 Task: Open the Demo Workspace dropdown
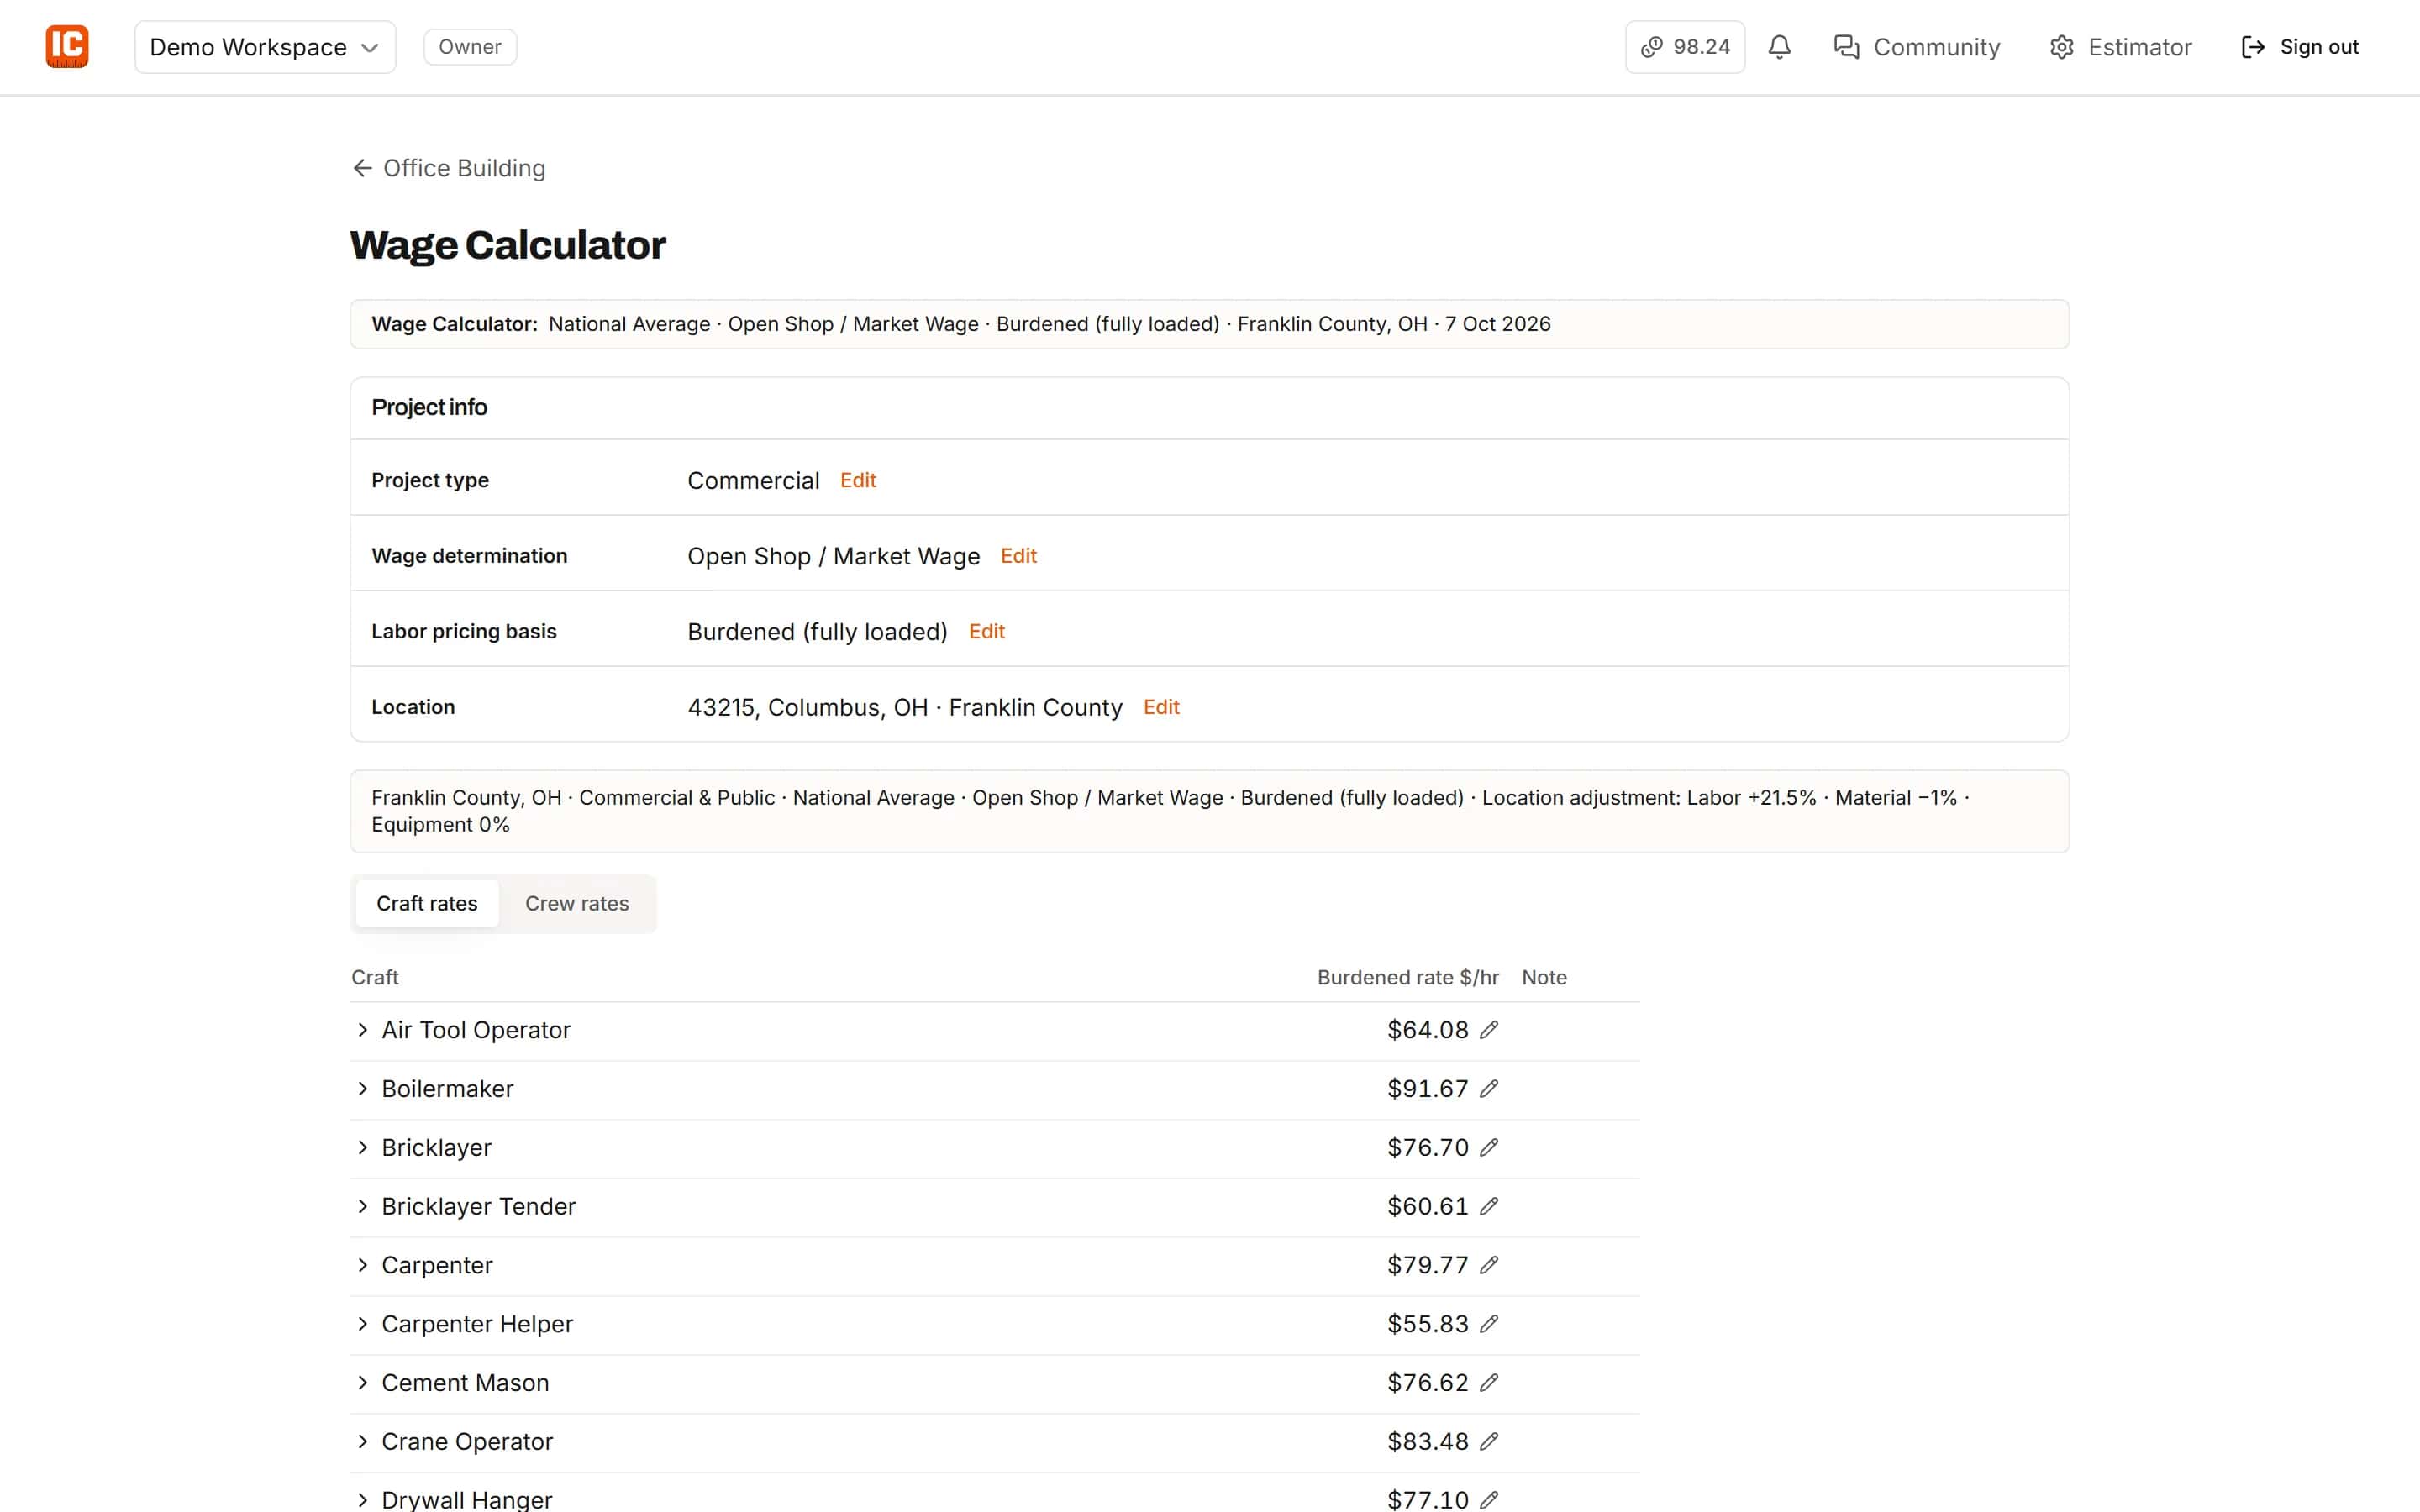[265, 47]
